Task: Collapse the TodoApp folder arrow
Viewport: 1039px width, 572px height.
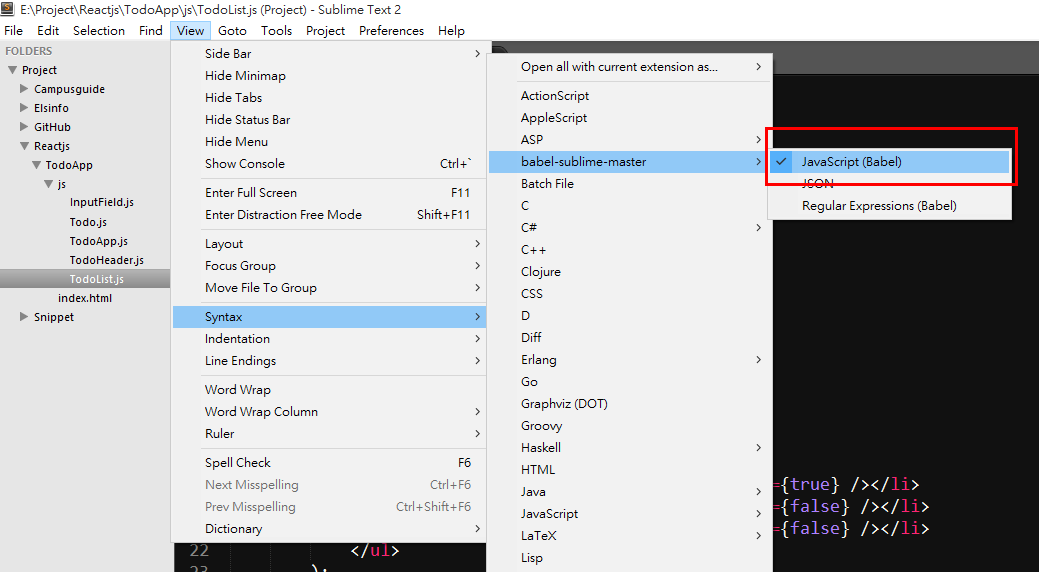Action: (x=36, y=165)
